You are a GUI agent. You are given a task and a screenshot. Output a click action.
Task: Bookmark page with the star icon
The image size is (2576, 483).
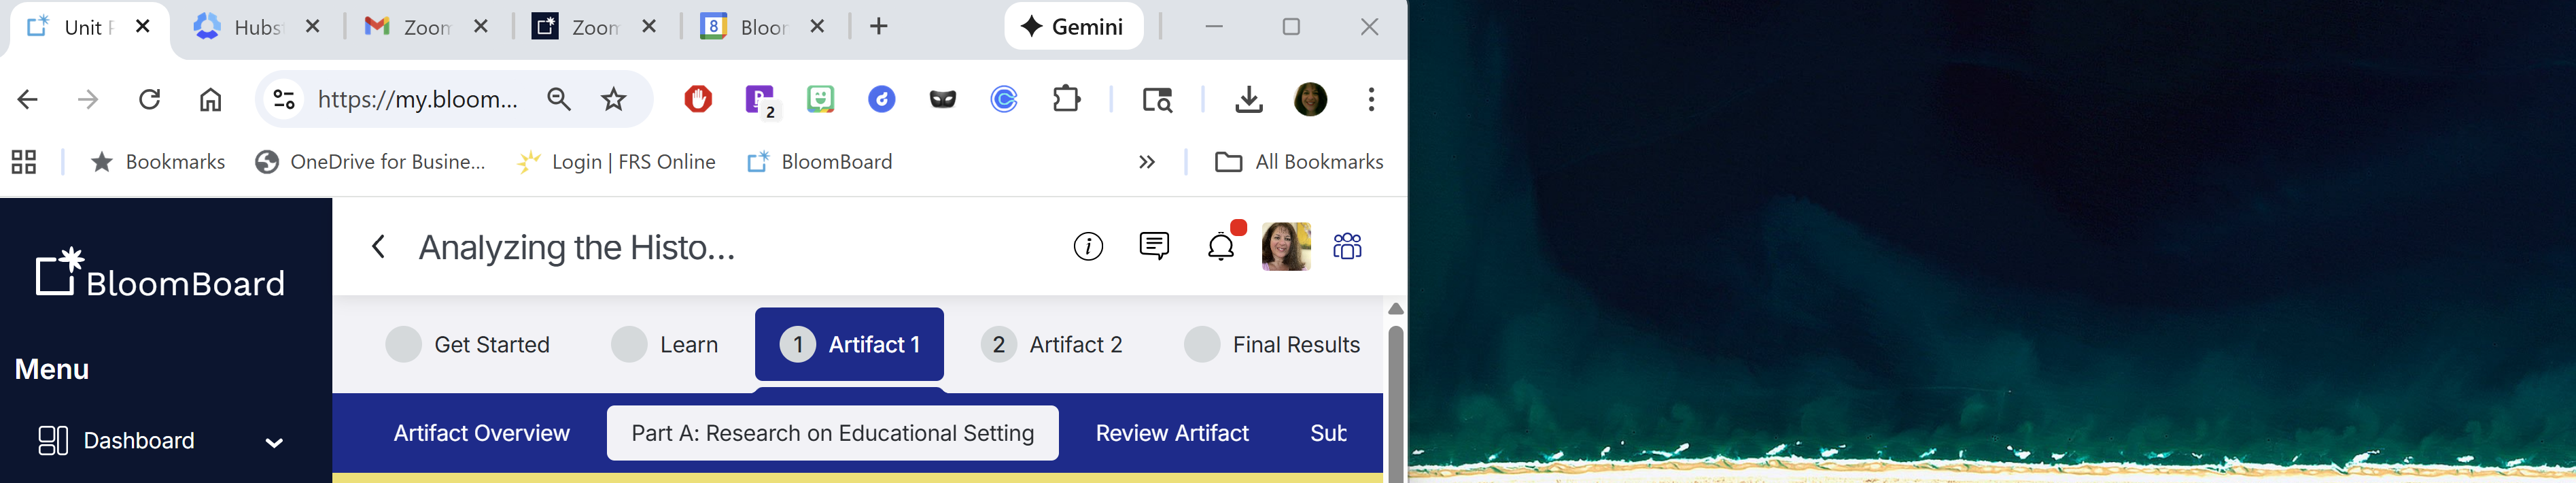(x=613, y=99)
